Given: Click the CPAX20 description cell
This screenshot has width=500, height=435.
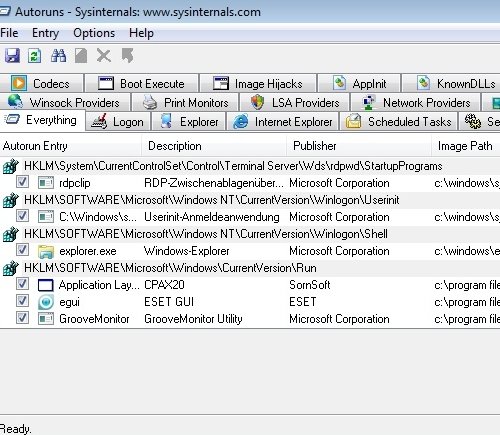Looking at the screenshot, I should tap(164, 285).
